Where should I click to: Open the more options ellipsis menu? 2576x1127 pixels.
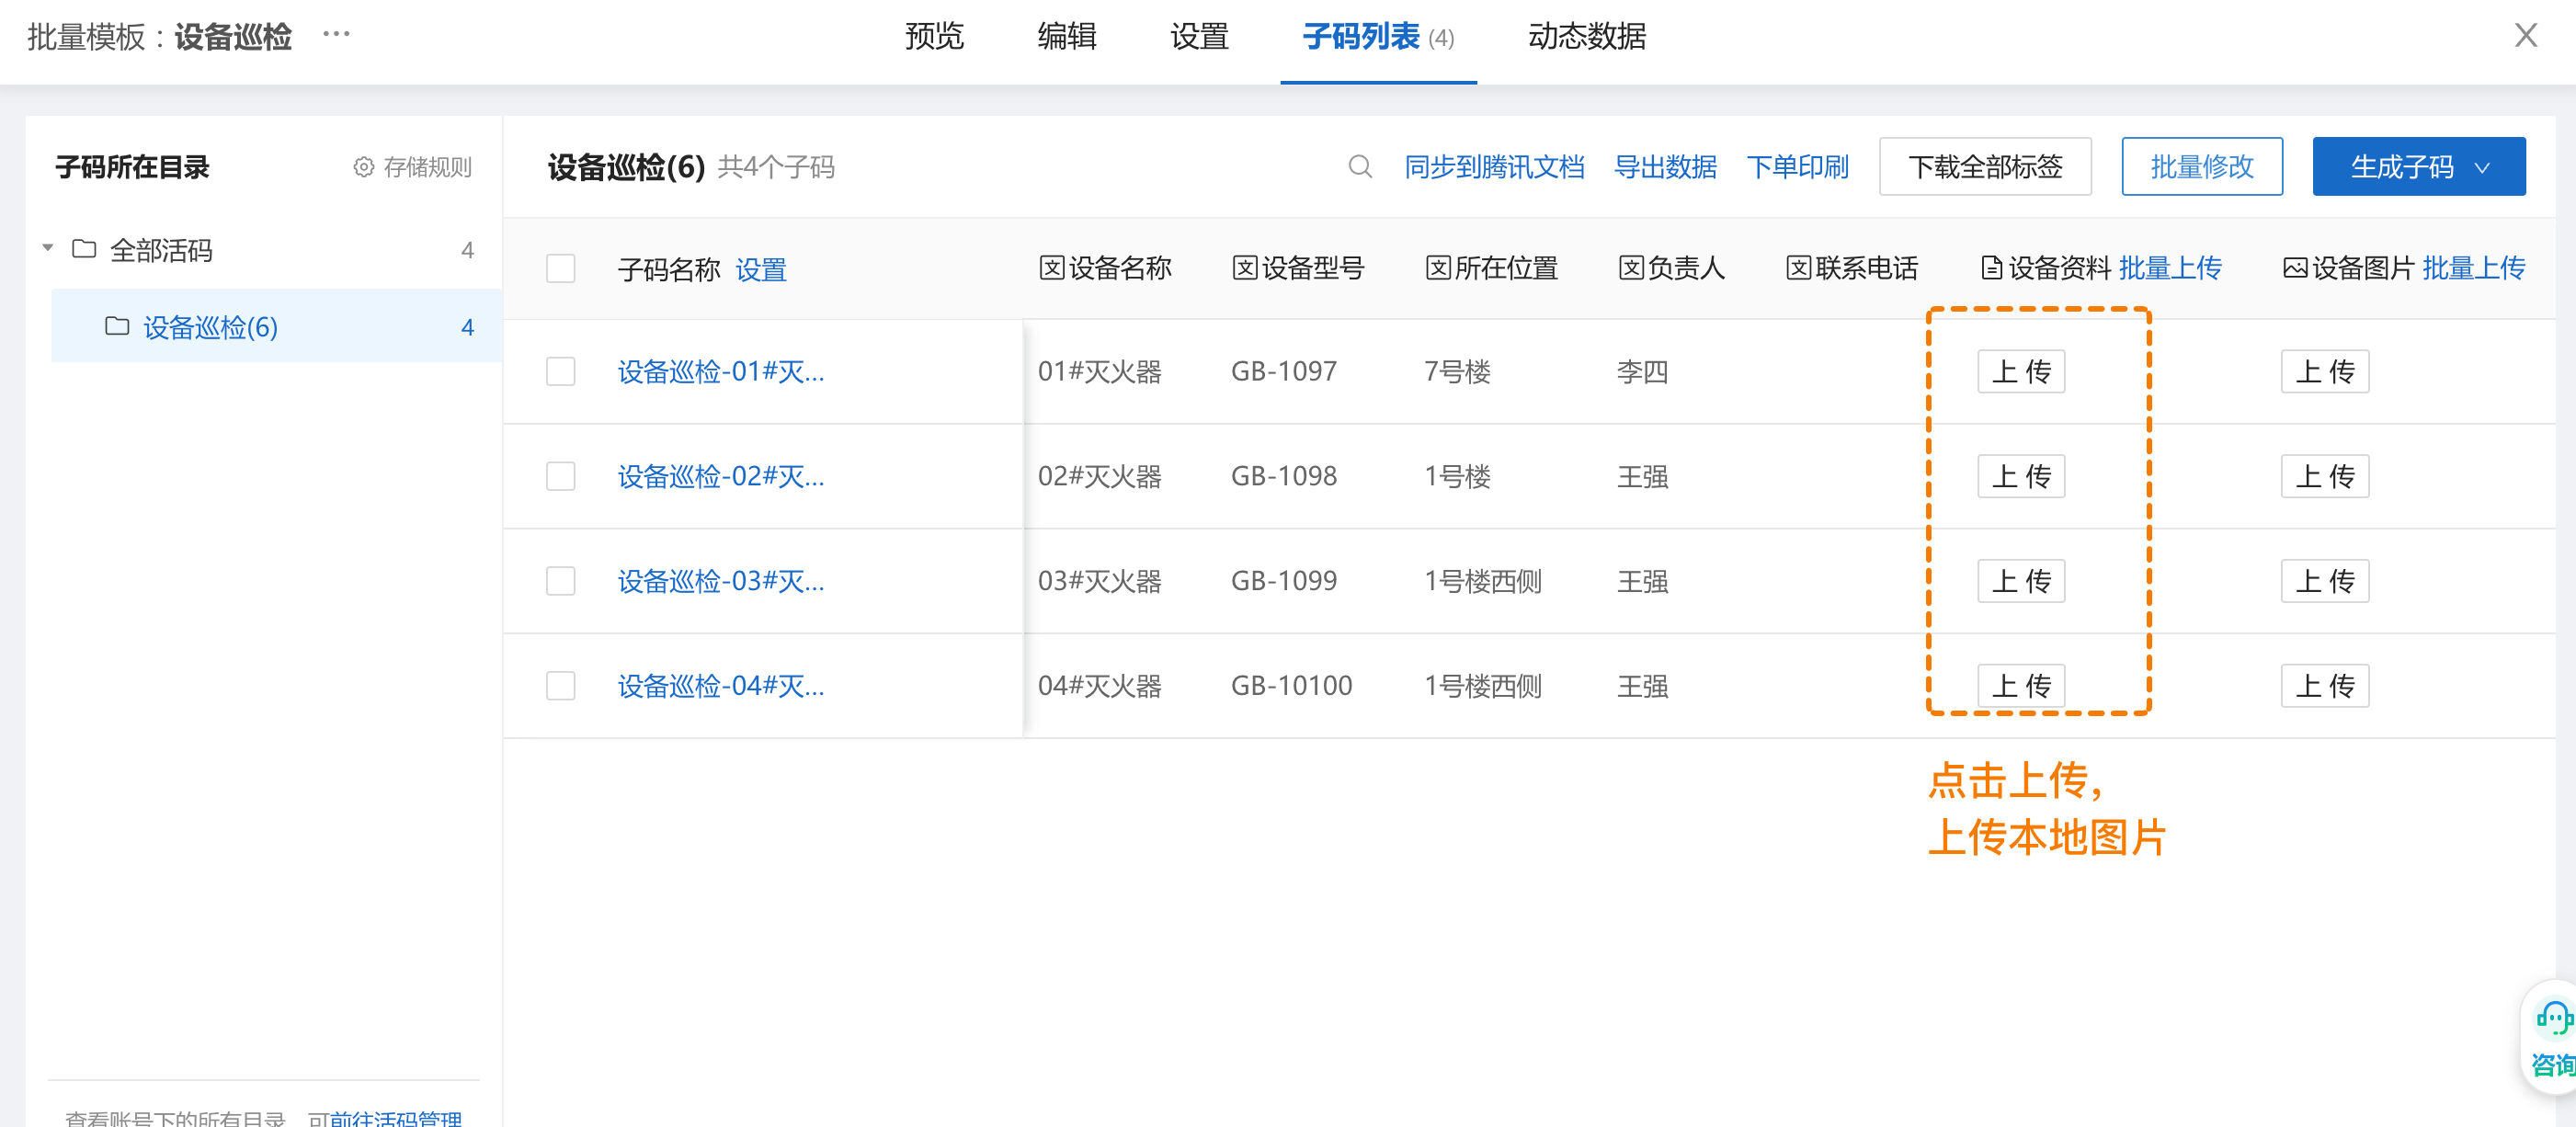[336, 35]
